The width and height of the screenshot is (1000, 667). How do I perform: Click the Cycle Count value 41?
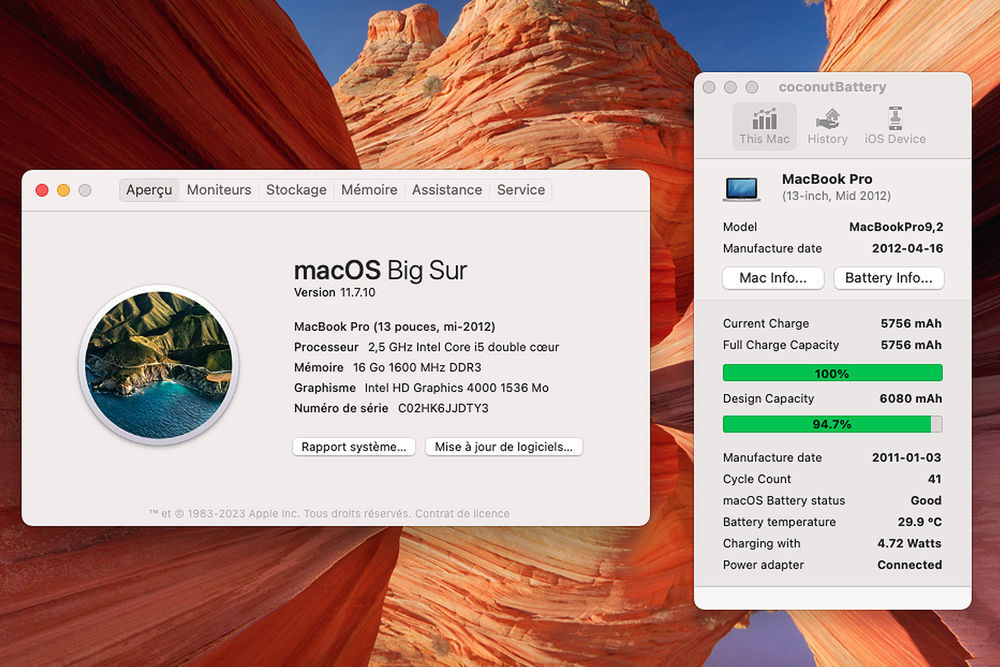pos(934,479)
